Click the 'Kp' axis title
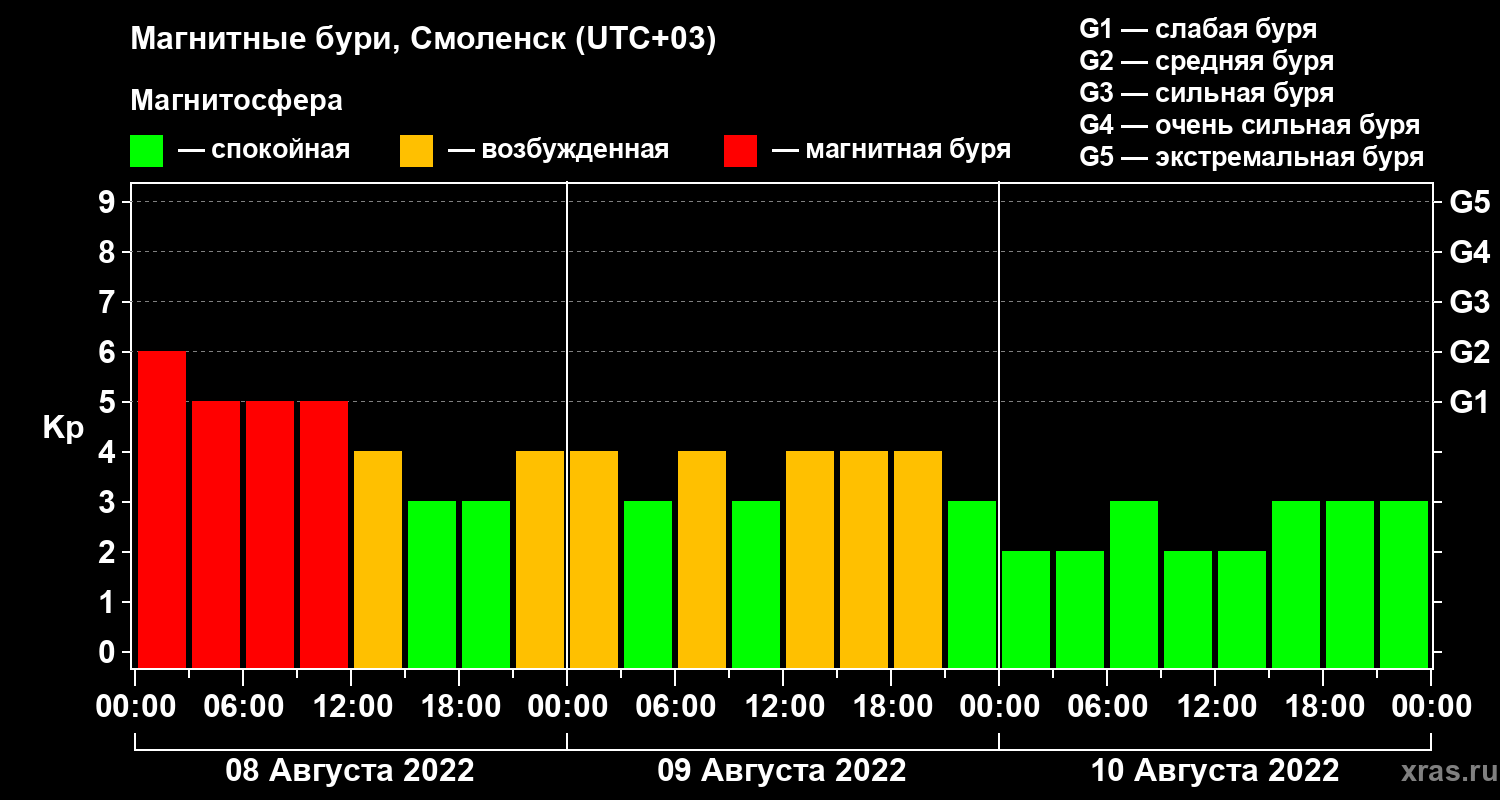Viewport: 1500px width, 800px height. pos(63,427)
